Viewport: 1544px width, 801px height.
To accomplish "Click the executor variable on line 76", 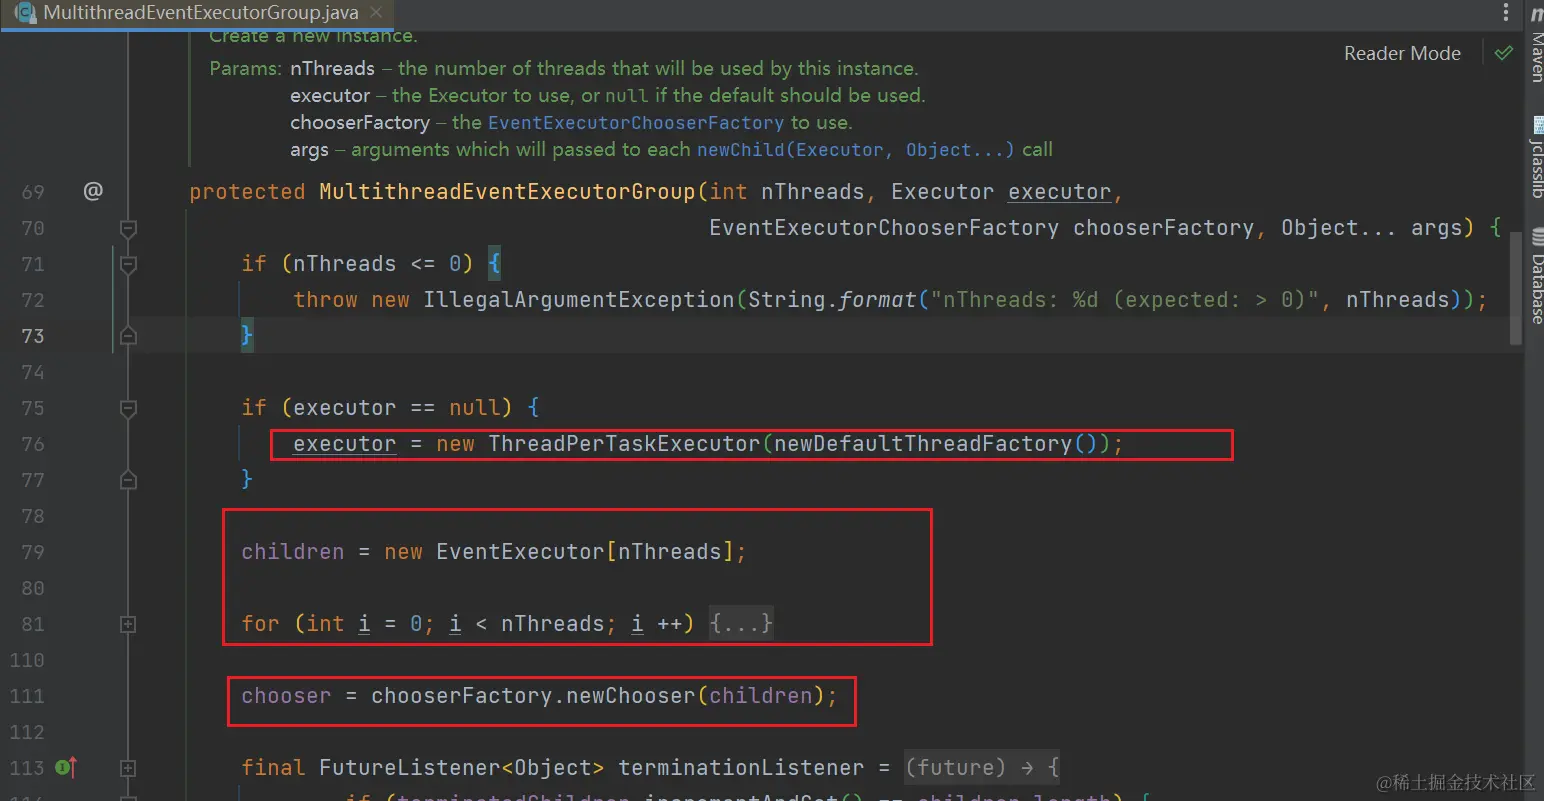I will pos(344,444).
